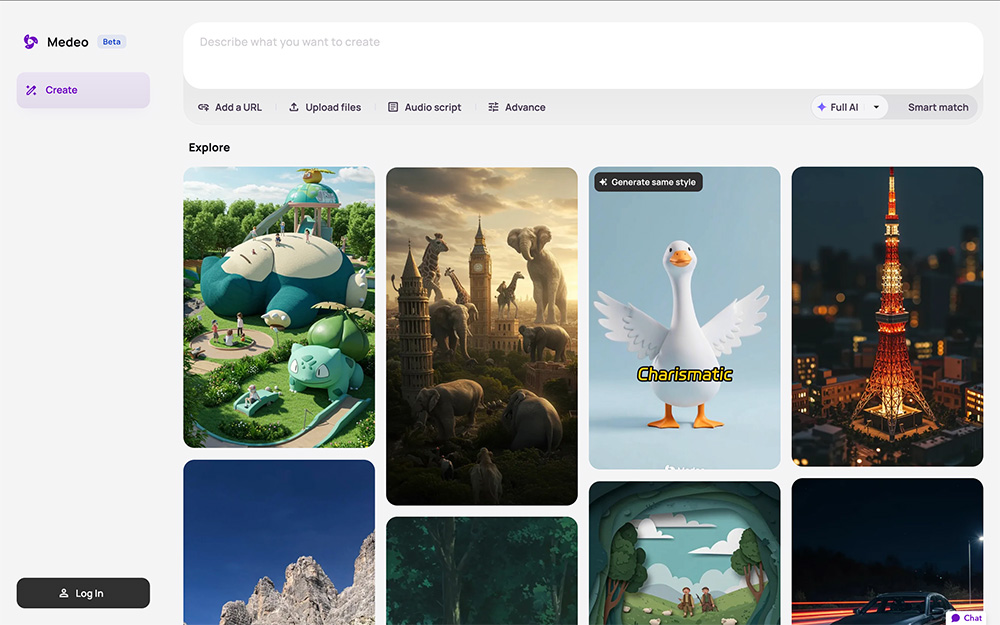This screenshot has width=1000, height=625.
Task: Click the Medeo brand name
Action: 68,42
